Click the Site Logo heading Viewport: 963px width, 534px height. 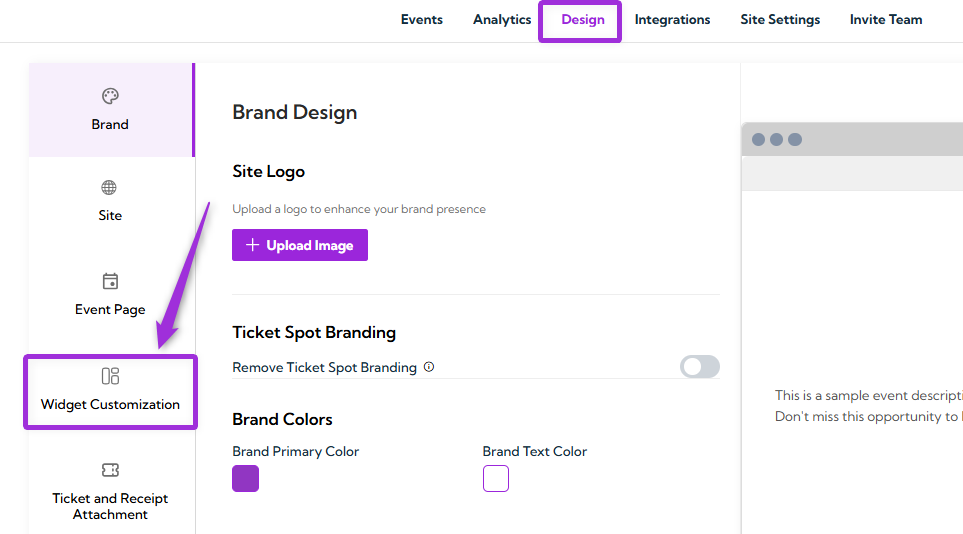(268, 171)
